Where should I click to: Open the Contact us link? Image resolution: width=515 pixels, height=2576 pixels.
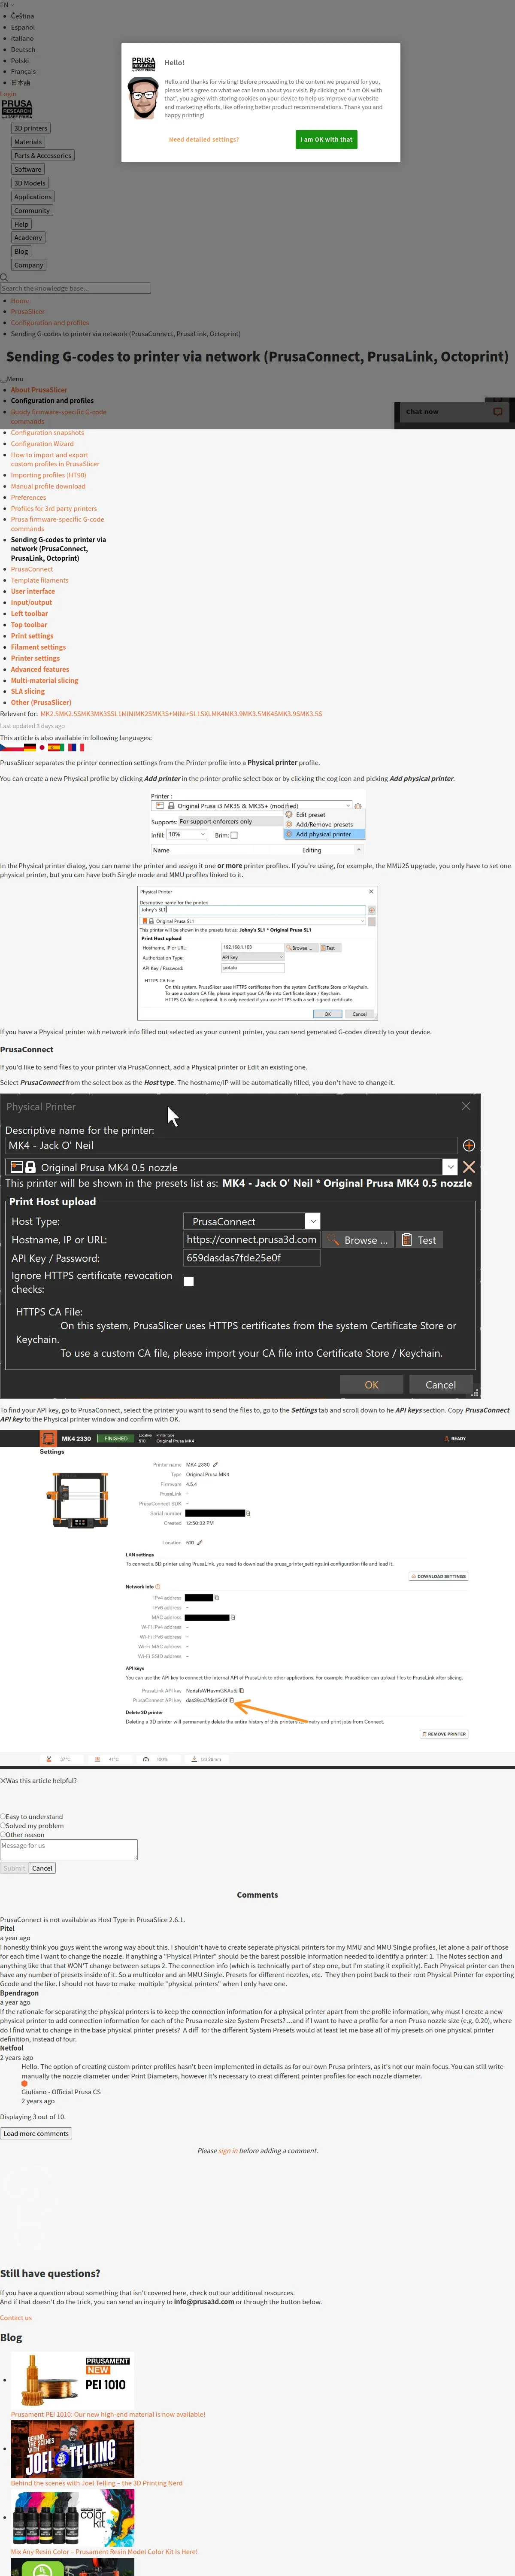(16, 2317)
